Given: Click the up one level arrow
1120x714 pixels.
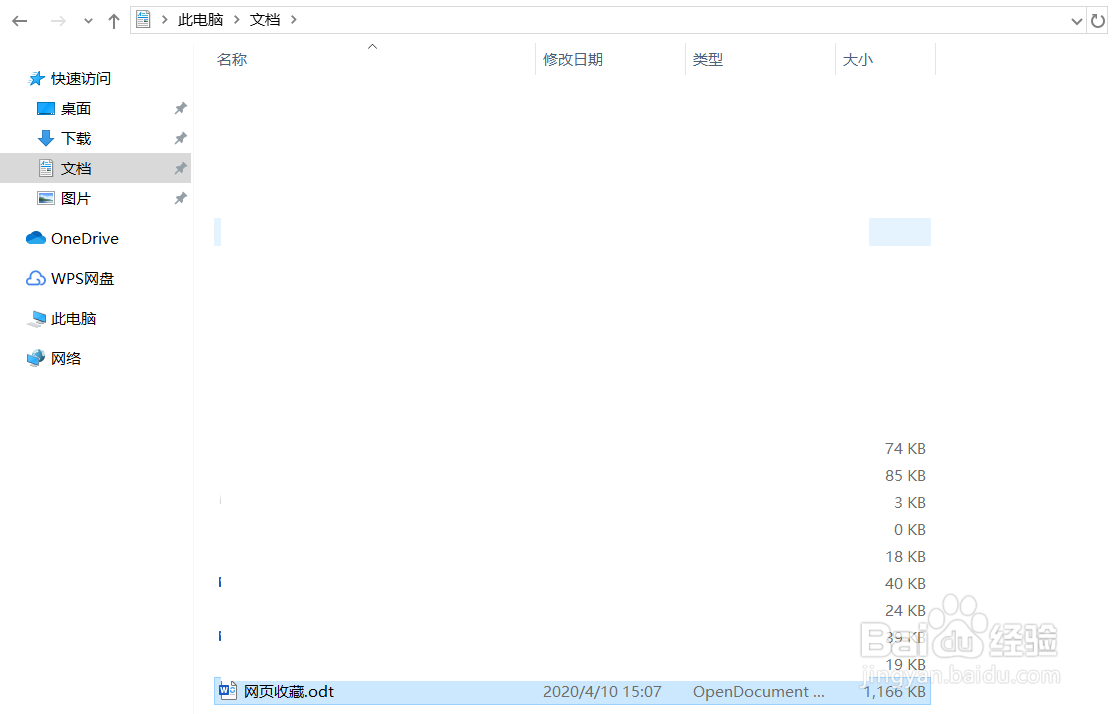Looking at the screenshot, I should click(x=113, y=20).
